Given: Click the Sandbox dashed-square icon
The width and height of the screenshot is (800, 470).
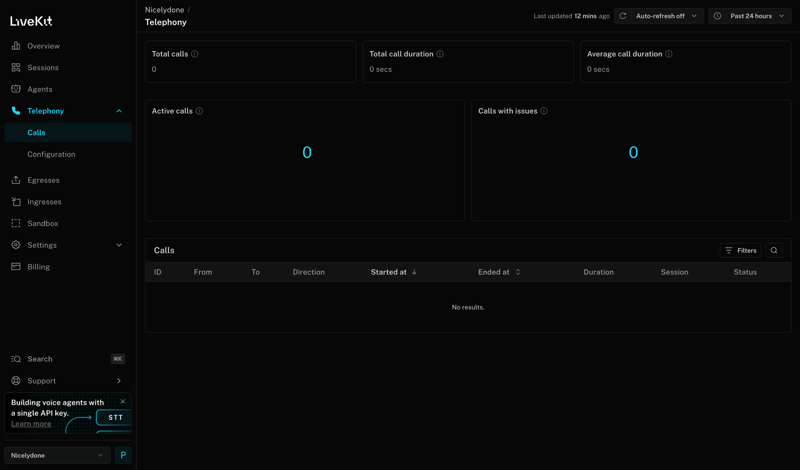Looking at the screenshot, I should pos(16,224).
